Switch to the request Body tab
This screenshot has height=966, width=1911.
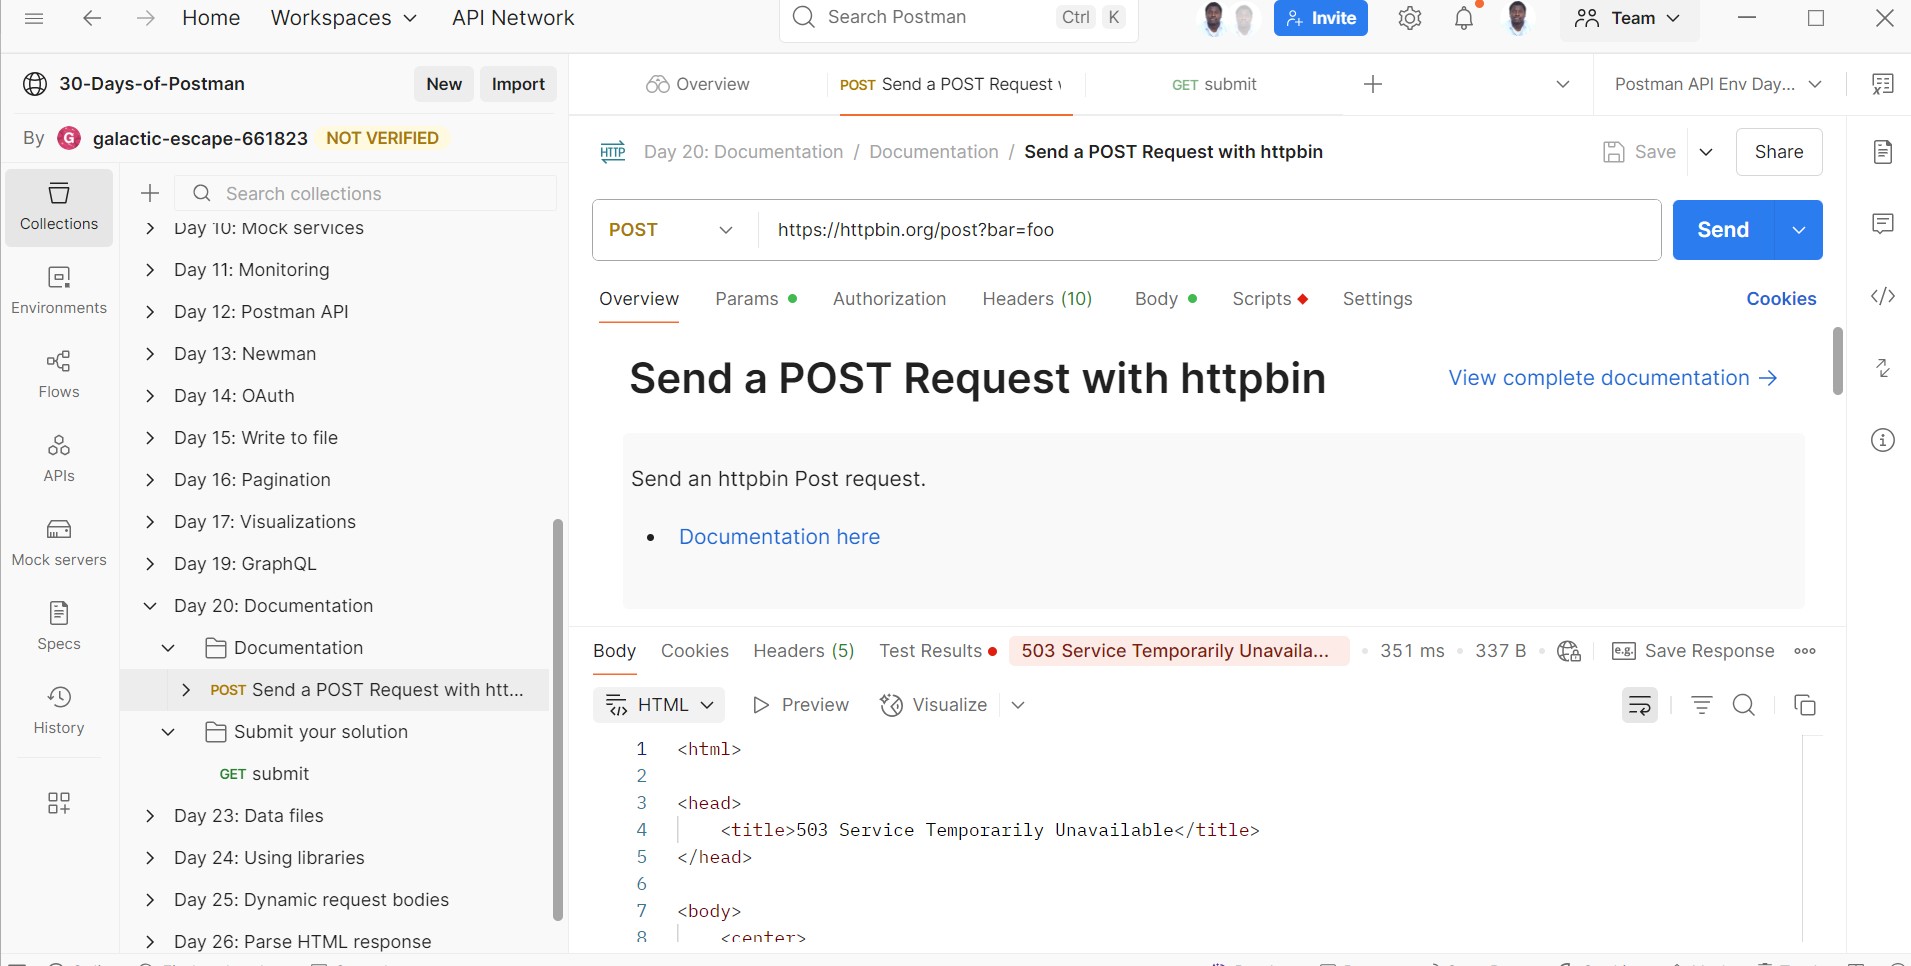point(1166,299)
